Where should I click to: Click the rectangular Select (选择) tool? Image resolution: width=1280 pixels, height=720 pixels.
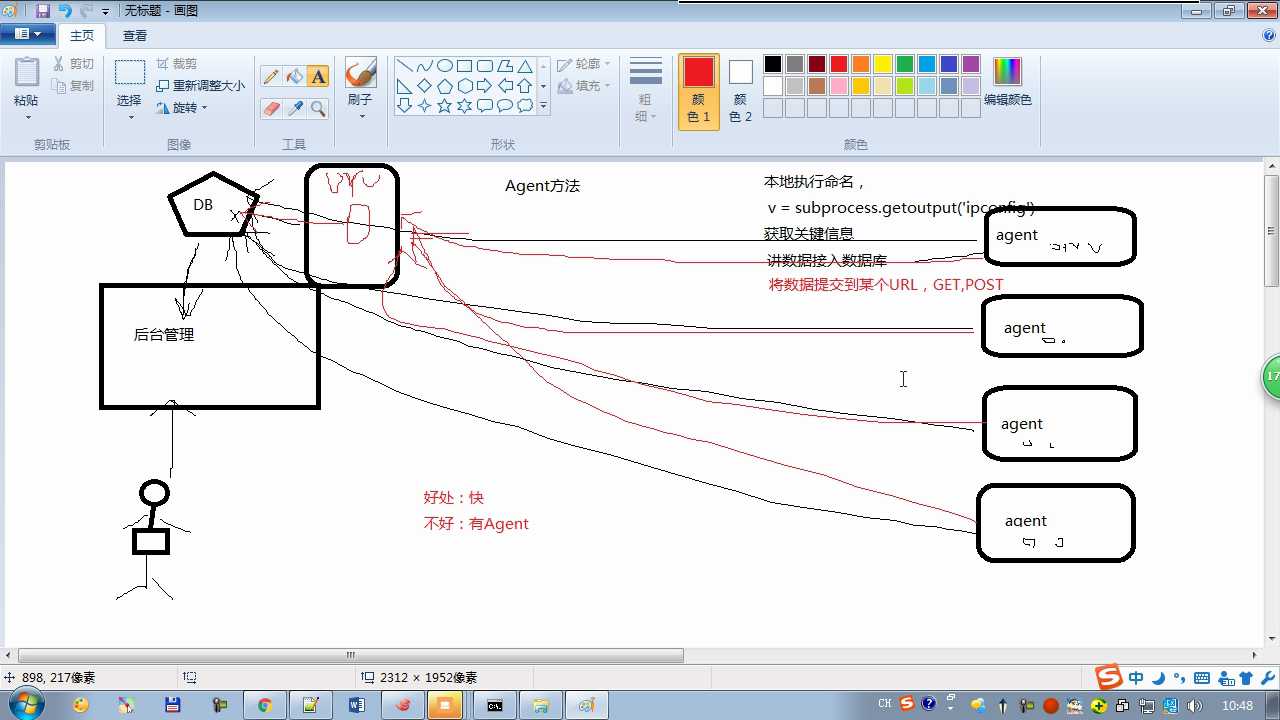point(129,73)
